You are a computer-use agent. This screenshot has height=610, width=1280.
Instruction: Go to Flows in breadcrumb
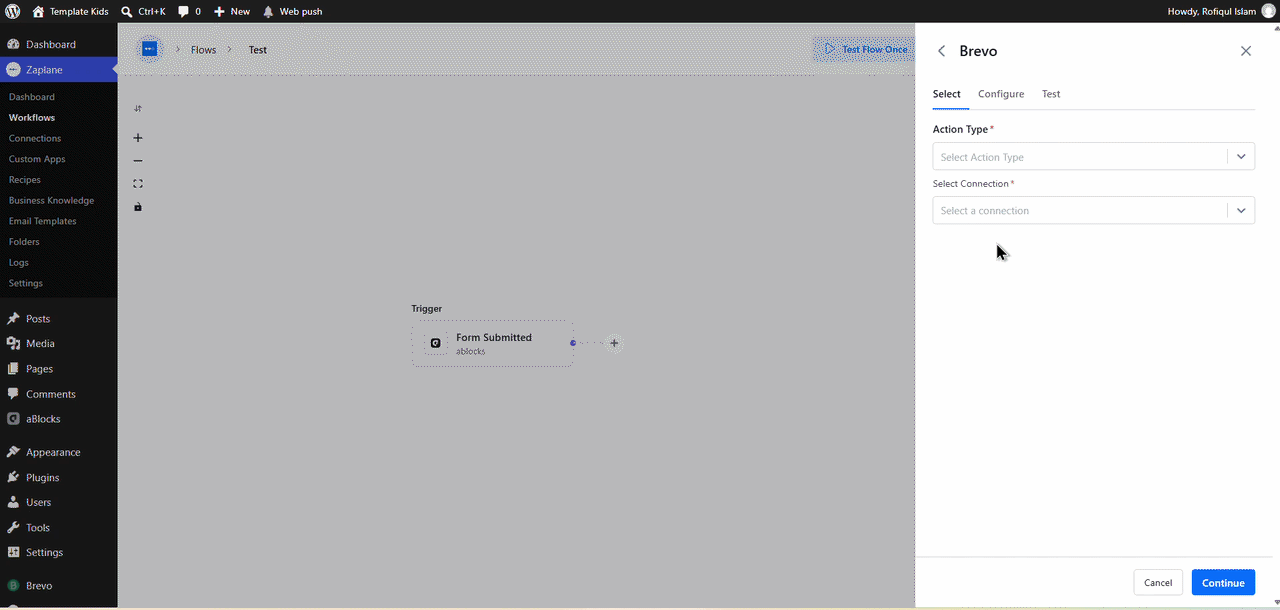203,50
